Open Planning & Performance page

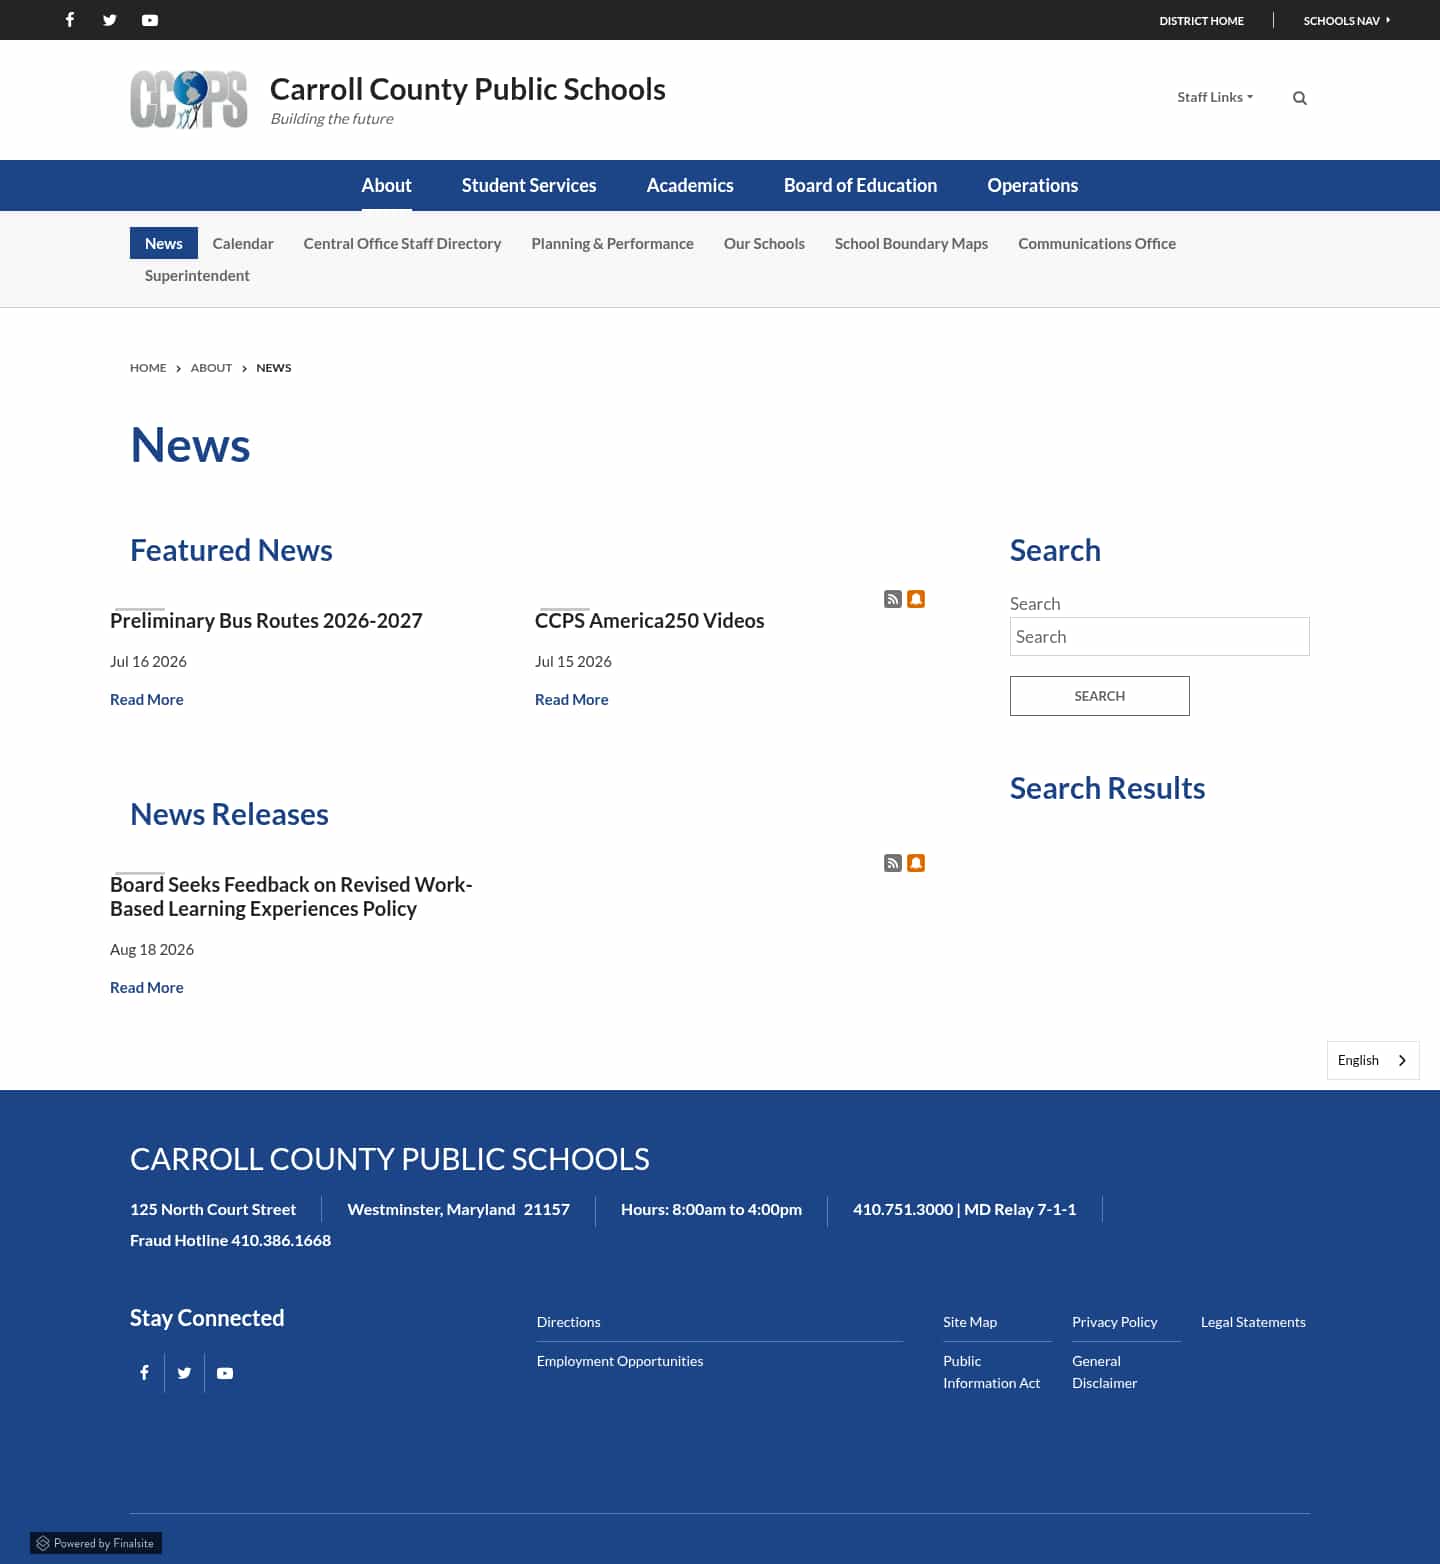(x=612, y=243)
